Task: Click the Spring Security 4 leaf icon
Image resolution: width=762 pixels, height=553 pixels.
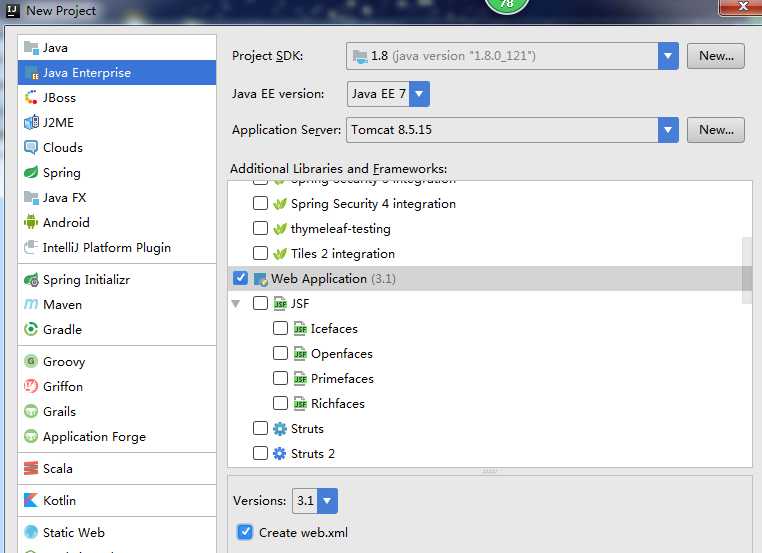Action: (280, 204)
